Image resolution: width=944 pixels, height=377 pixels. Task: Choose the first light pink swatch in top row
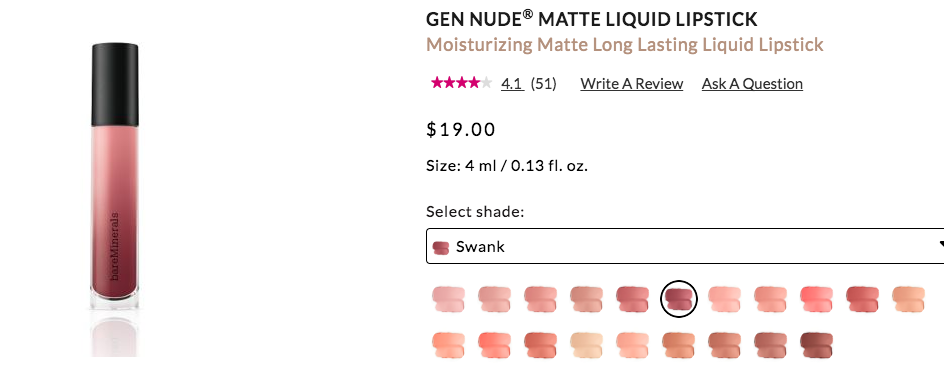pos(449,299)
